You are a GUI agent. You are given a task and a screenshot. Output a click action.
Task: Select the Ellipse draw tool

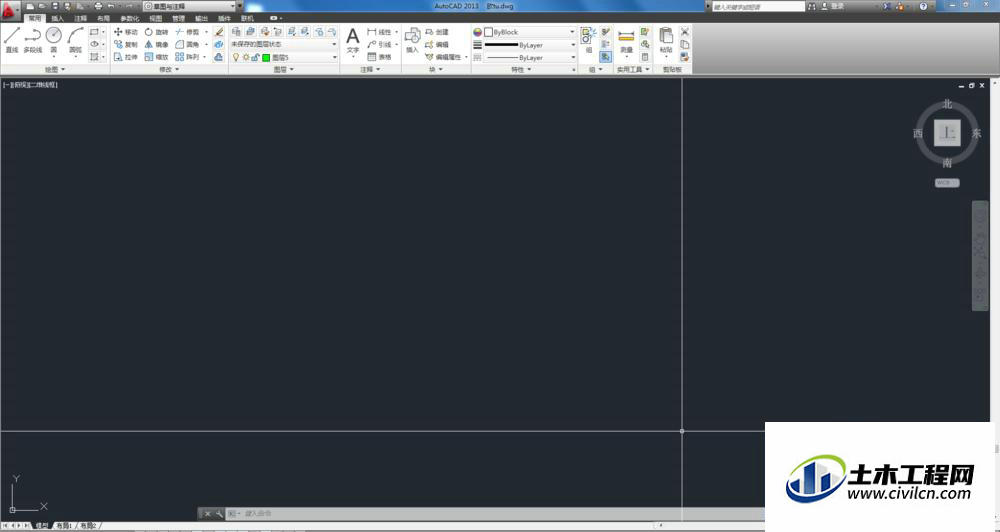point(94,44)
